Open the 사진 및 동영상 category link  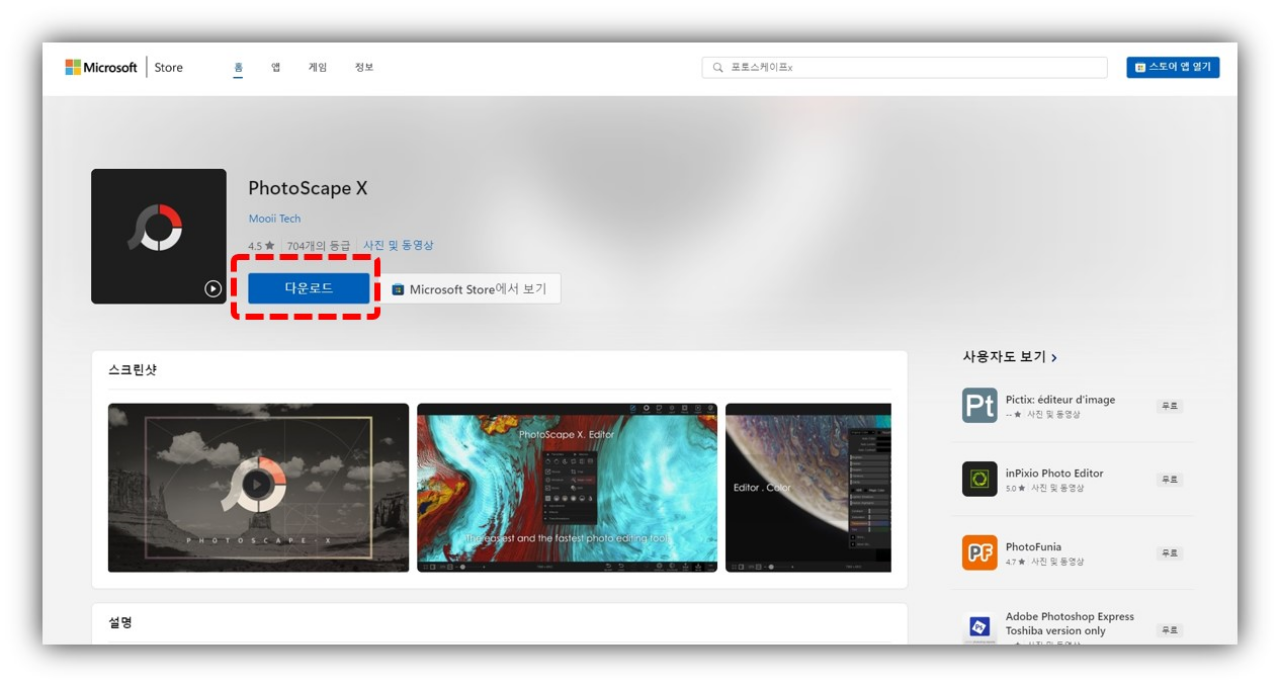point(398,245)
